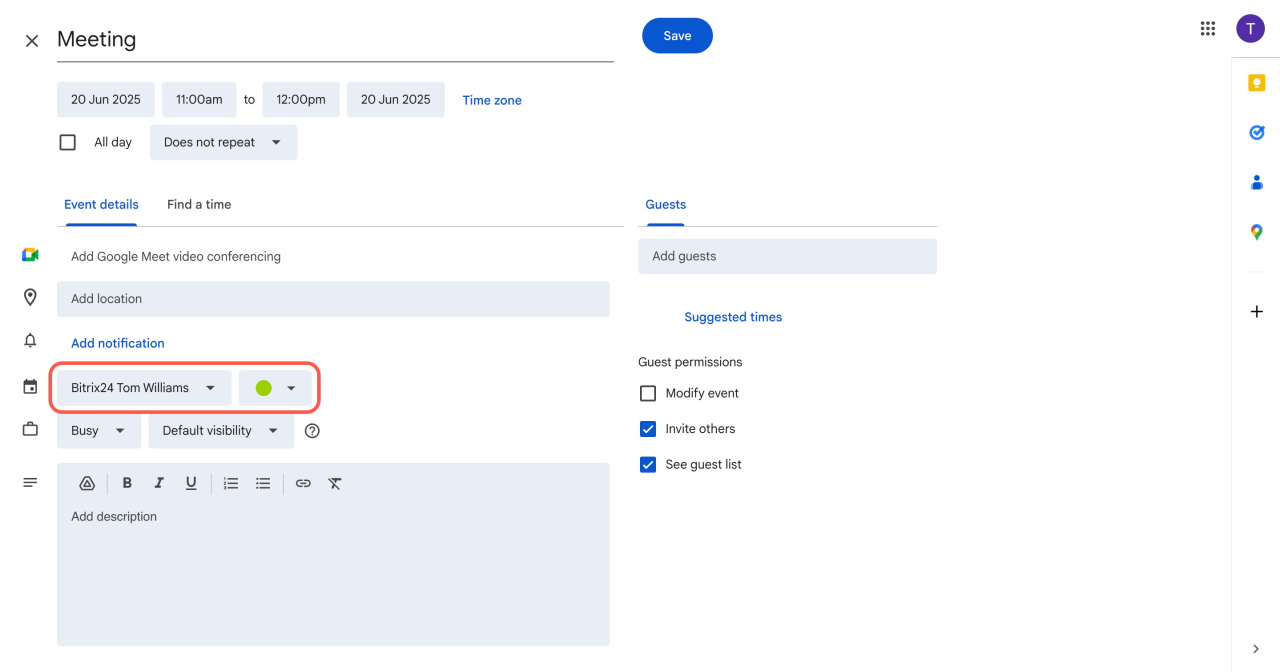Open Google Tasks from the side panel
Screen dimensions: 1280x672
1257,132
